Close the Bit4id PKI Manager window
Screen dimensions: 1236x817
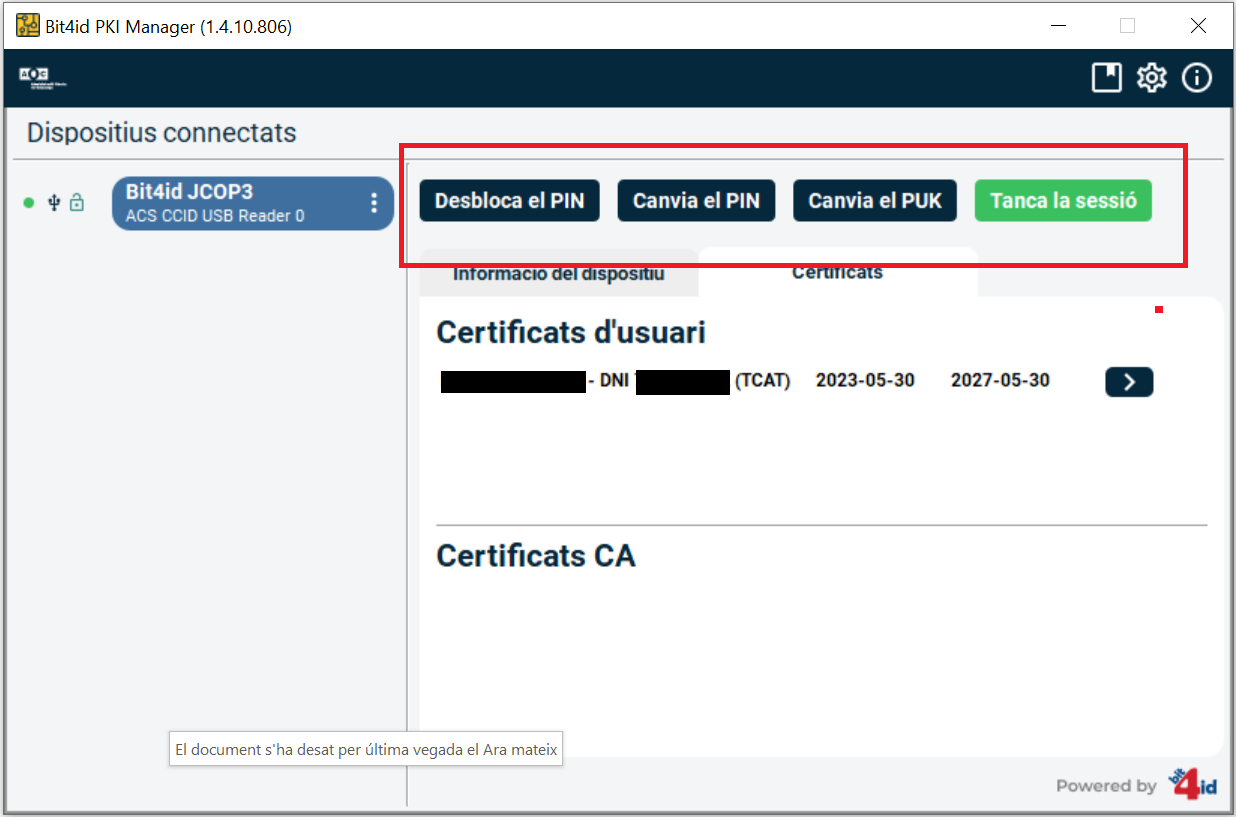(x=1198, y=26)
